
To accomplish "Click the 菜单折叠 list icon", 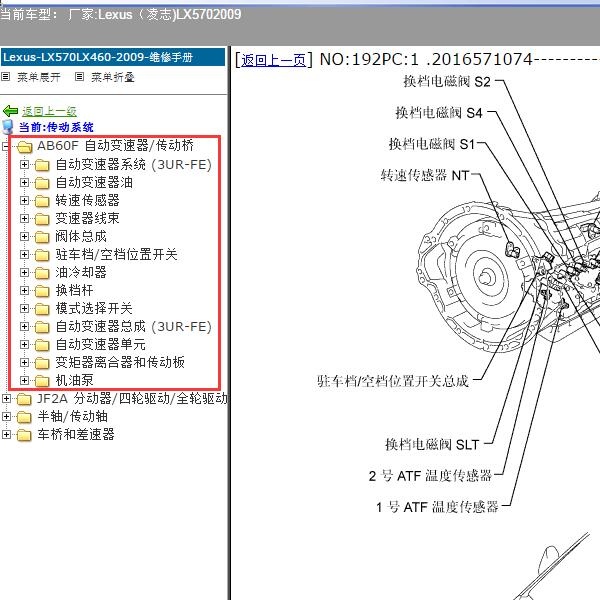I will [x=79, y=77].
